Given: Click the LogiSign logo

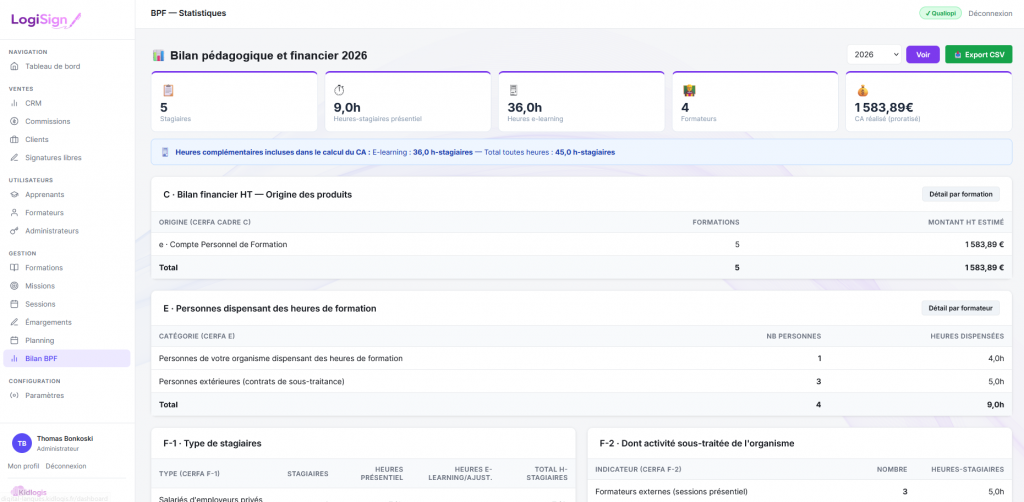Looking at the screenshot, I should pos(46,20).
